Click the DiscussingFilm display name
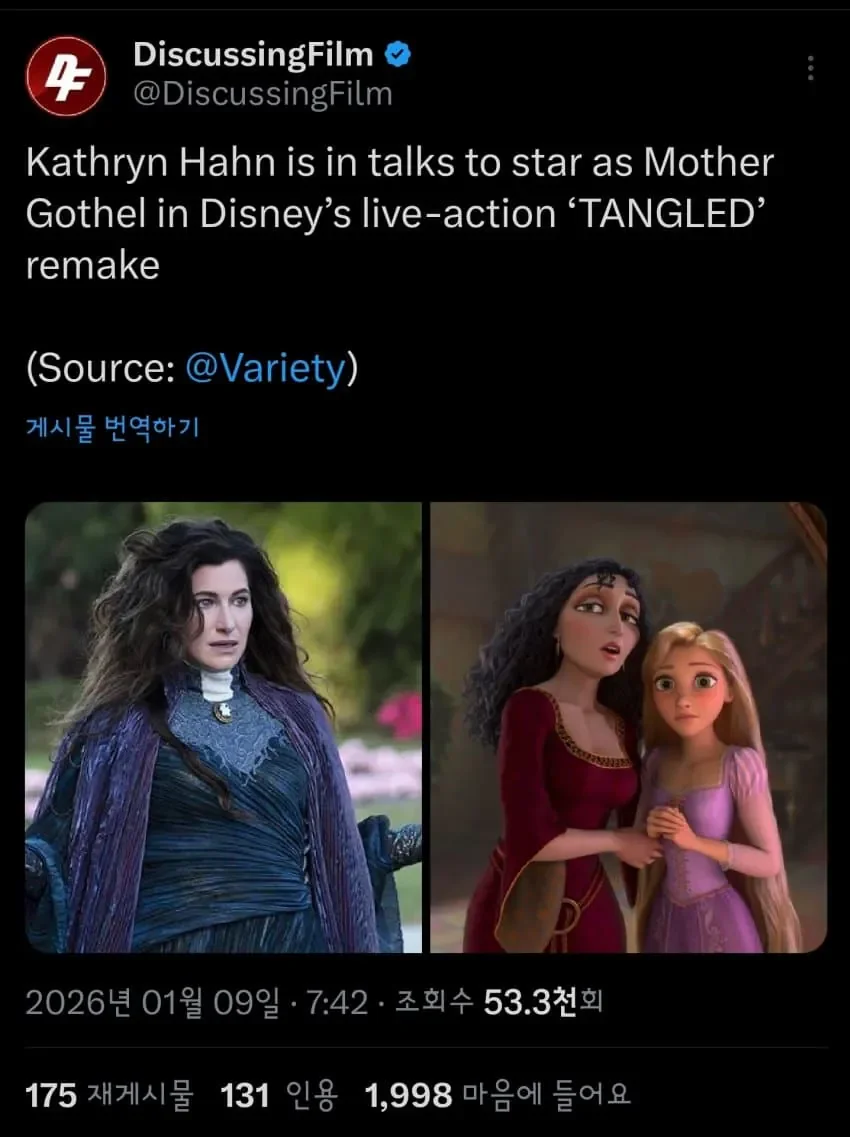This screenshot has height=1137, width=850. pos(253,55)
